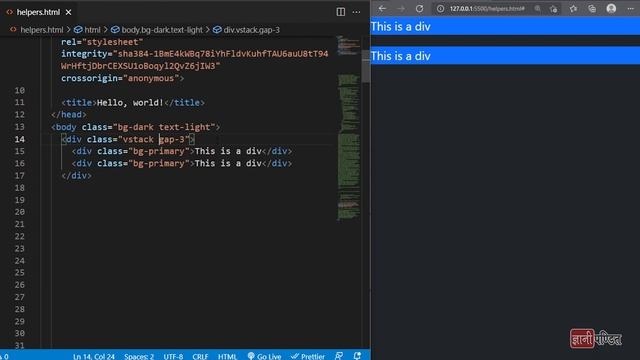Click first blue 'This is a div' in browser
Viewport: 640px width, 360px height.
click(400, 27)
